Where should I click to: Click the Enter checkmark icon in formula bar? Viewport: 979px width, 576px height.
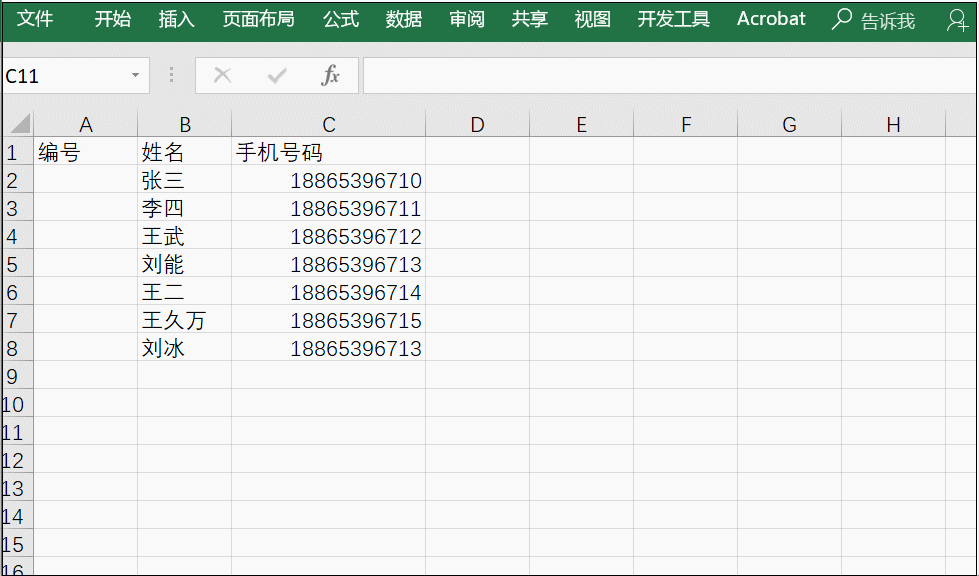(x=277, y=76)
